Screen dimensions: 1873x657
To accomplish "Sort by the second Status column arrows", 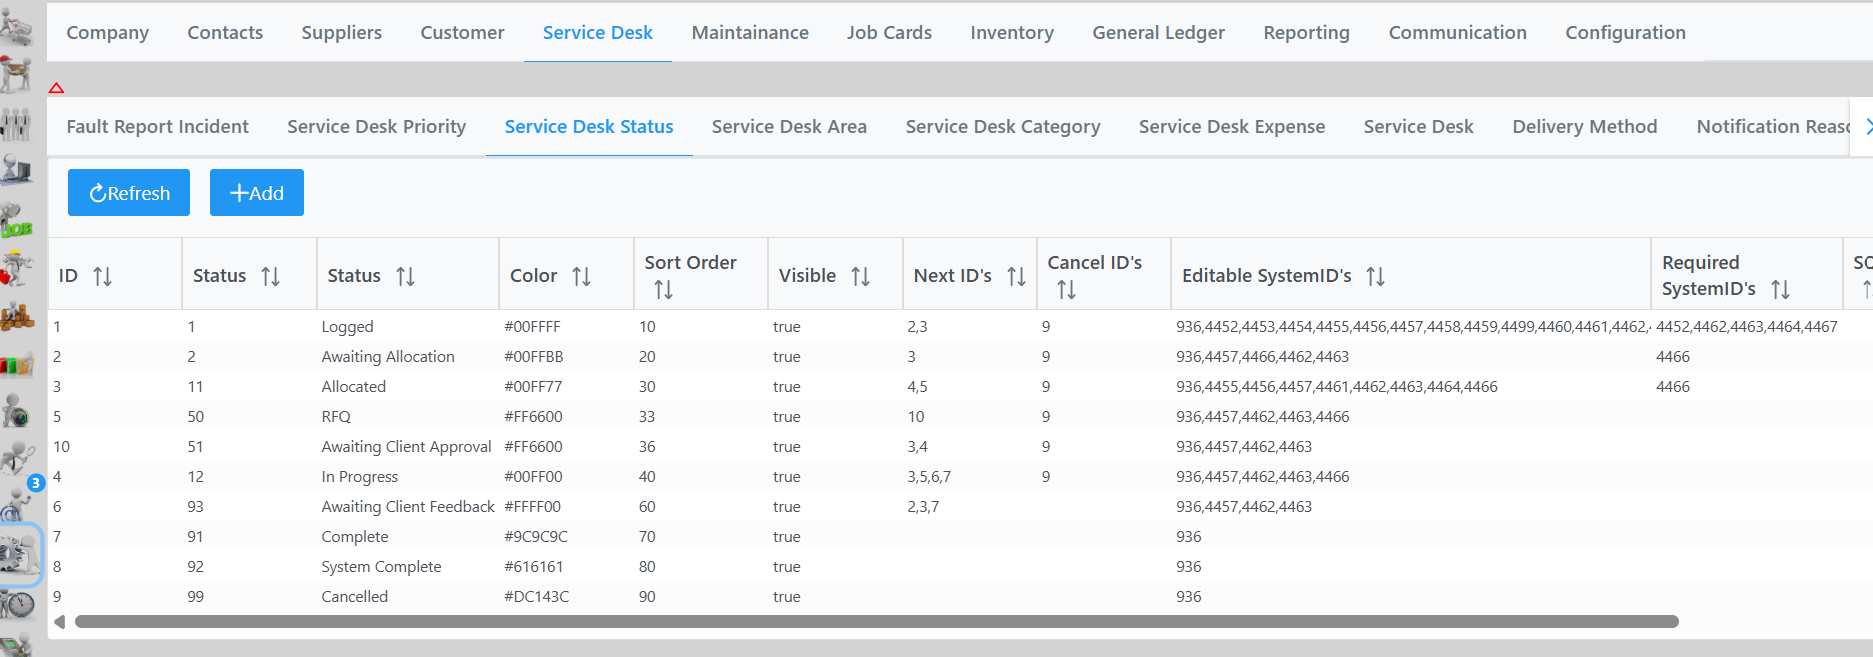I will [405, 276].
